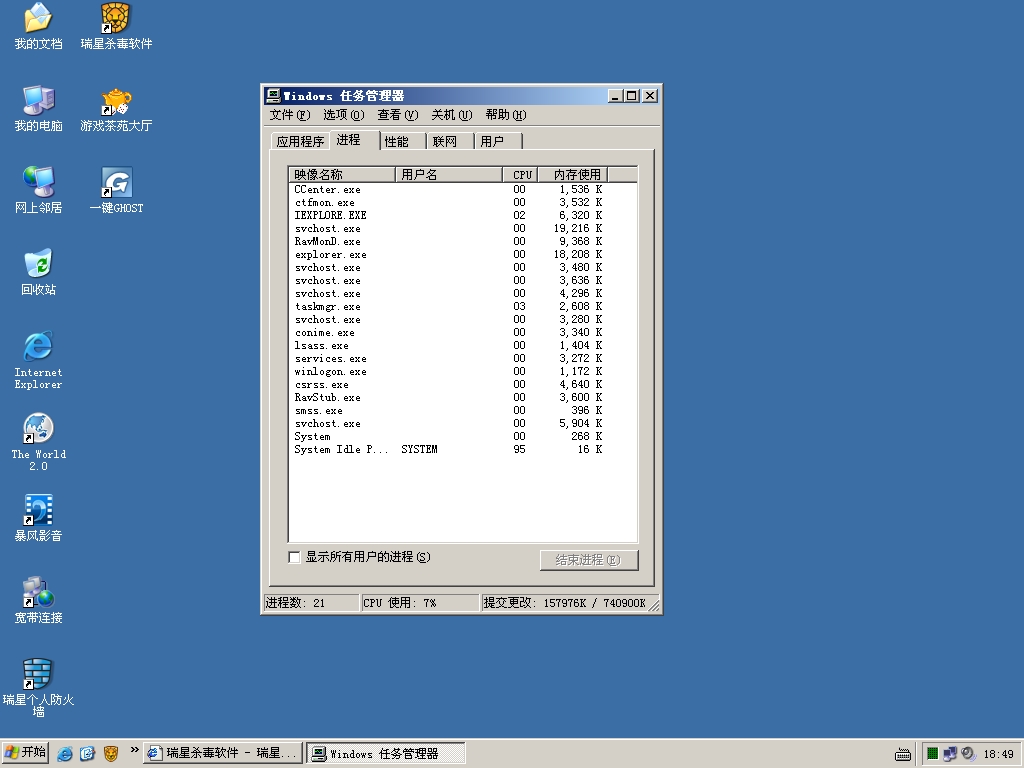Click the 结束进程(E) button

tap(588, 560)
